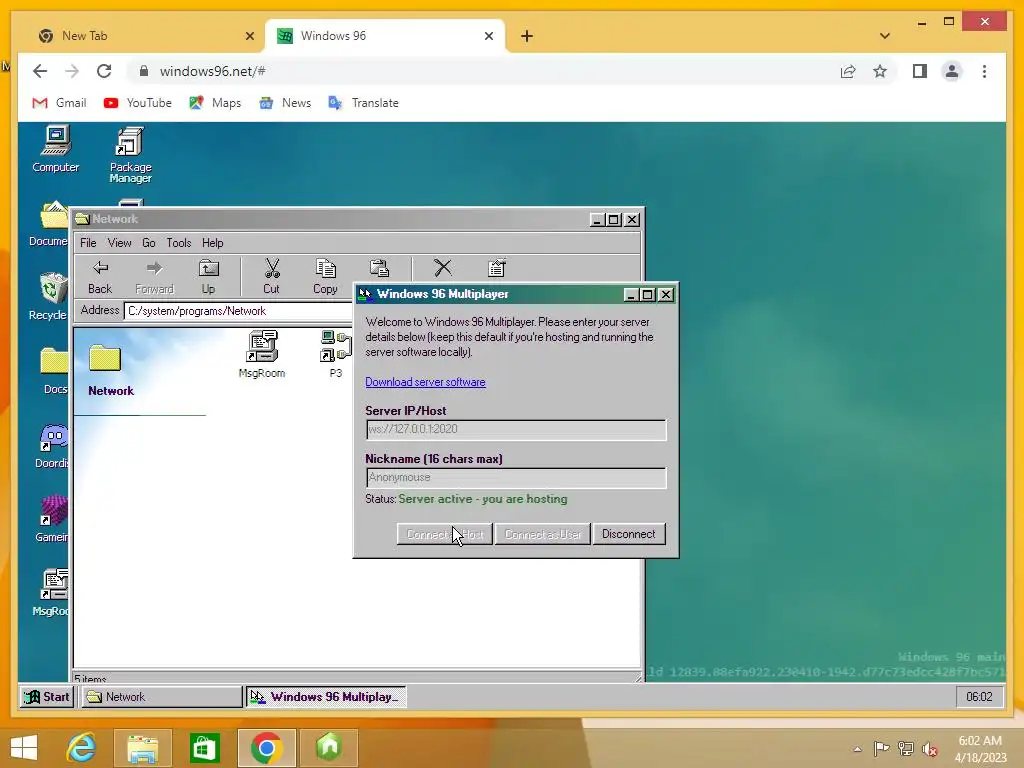
Task: Open the MsgRoom desktop shortcut icon
Action: (x=51, y=592)
